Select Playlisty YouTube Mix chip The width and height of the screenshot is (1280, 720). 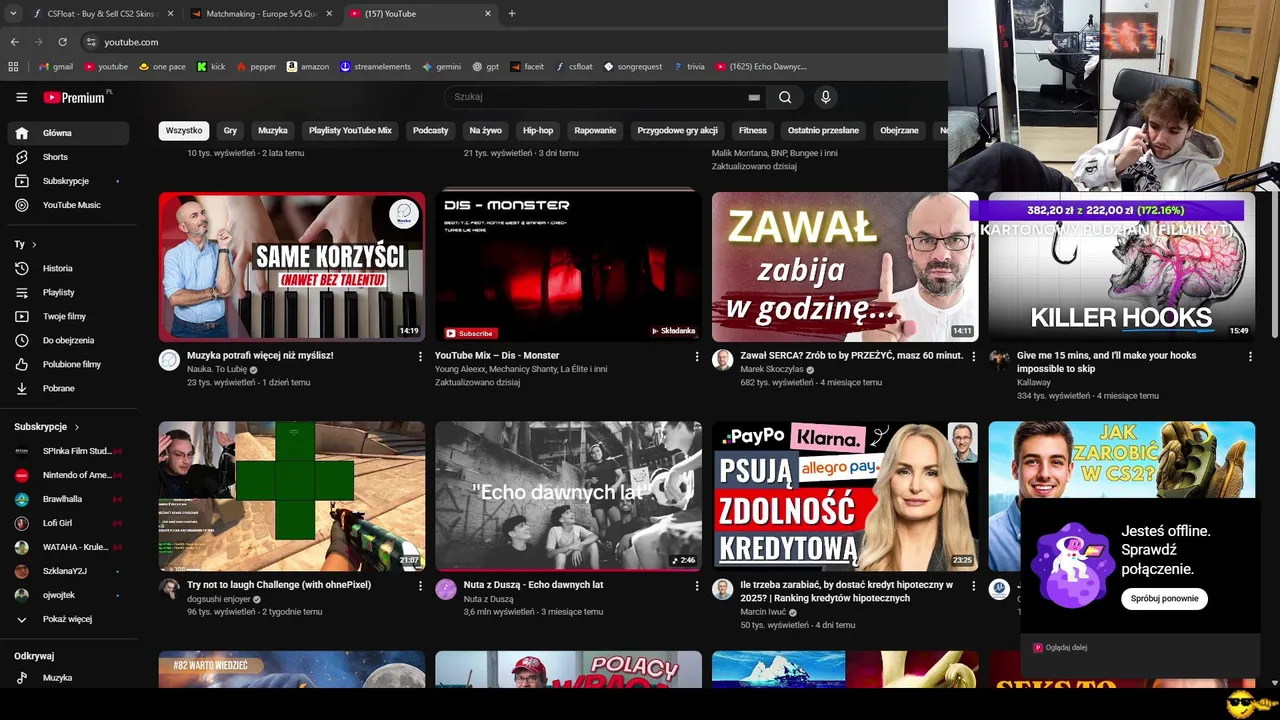point(350,130)
